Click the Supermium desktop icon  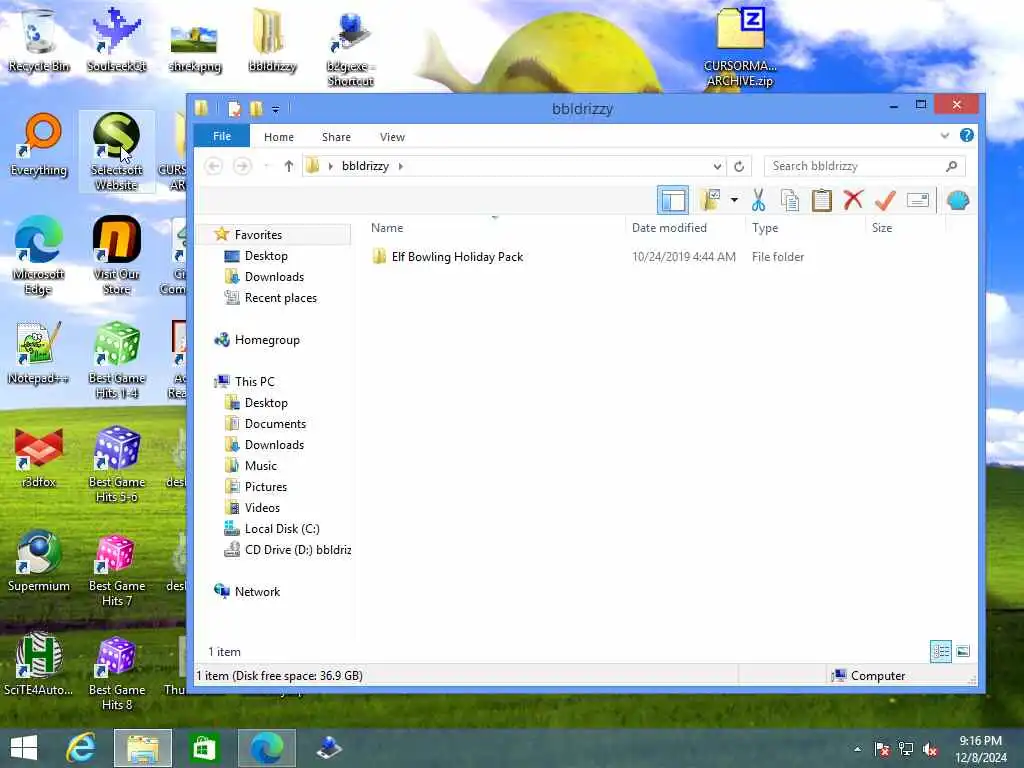[39, 562]
